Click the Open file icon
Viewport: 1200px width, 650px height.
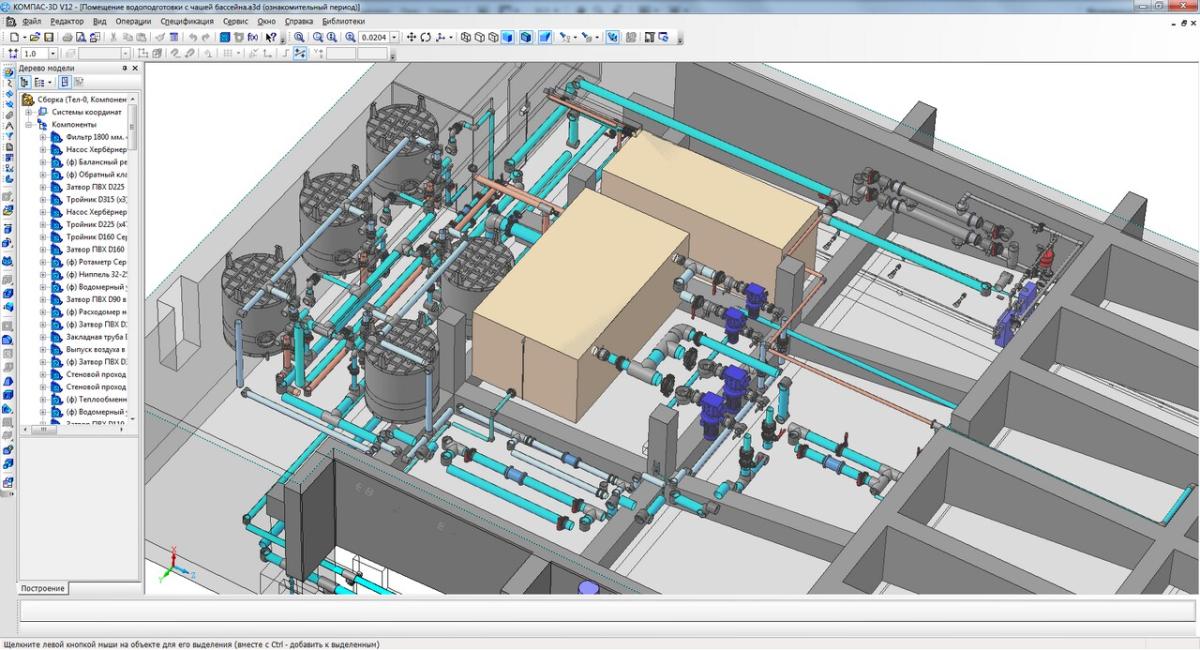click(x=34, y=37)
